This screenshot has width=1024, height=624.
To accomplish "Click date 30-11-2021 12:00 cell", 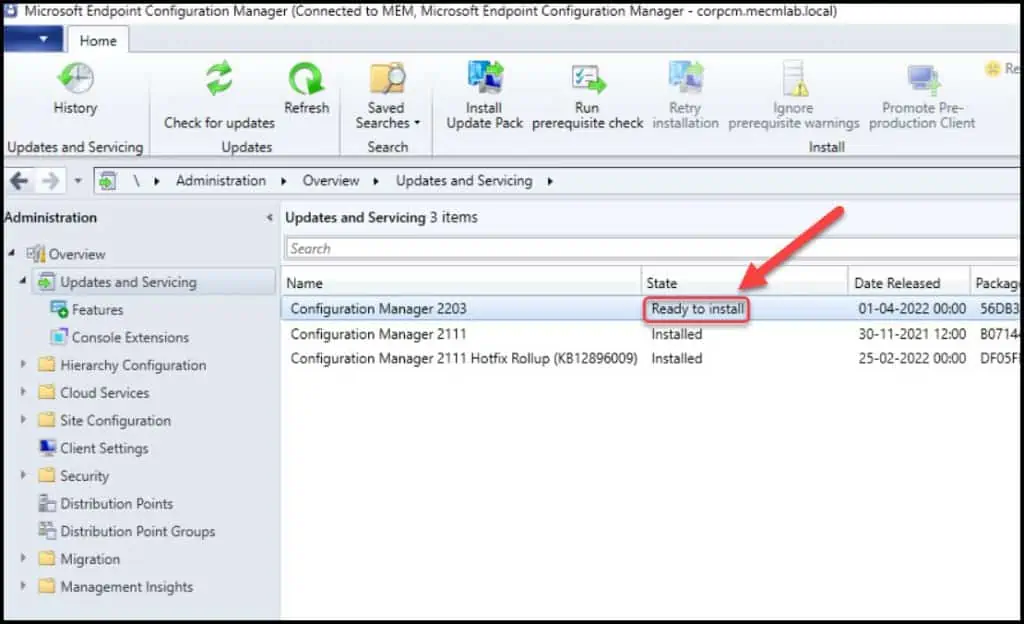I will tap(912, 334).
